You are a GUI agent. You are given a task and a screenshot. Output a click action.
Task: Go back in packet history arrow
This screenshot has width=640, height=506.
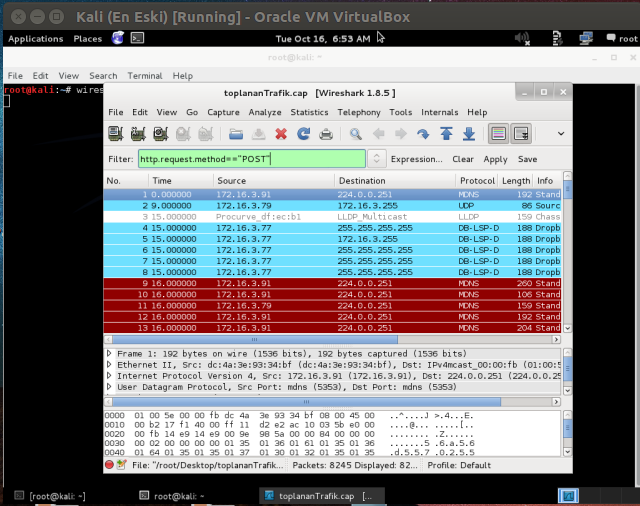point(378,134)
